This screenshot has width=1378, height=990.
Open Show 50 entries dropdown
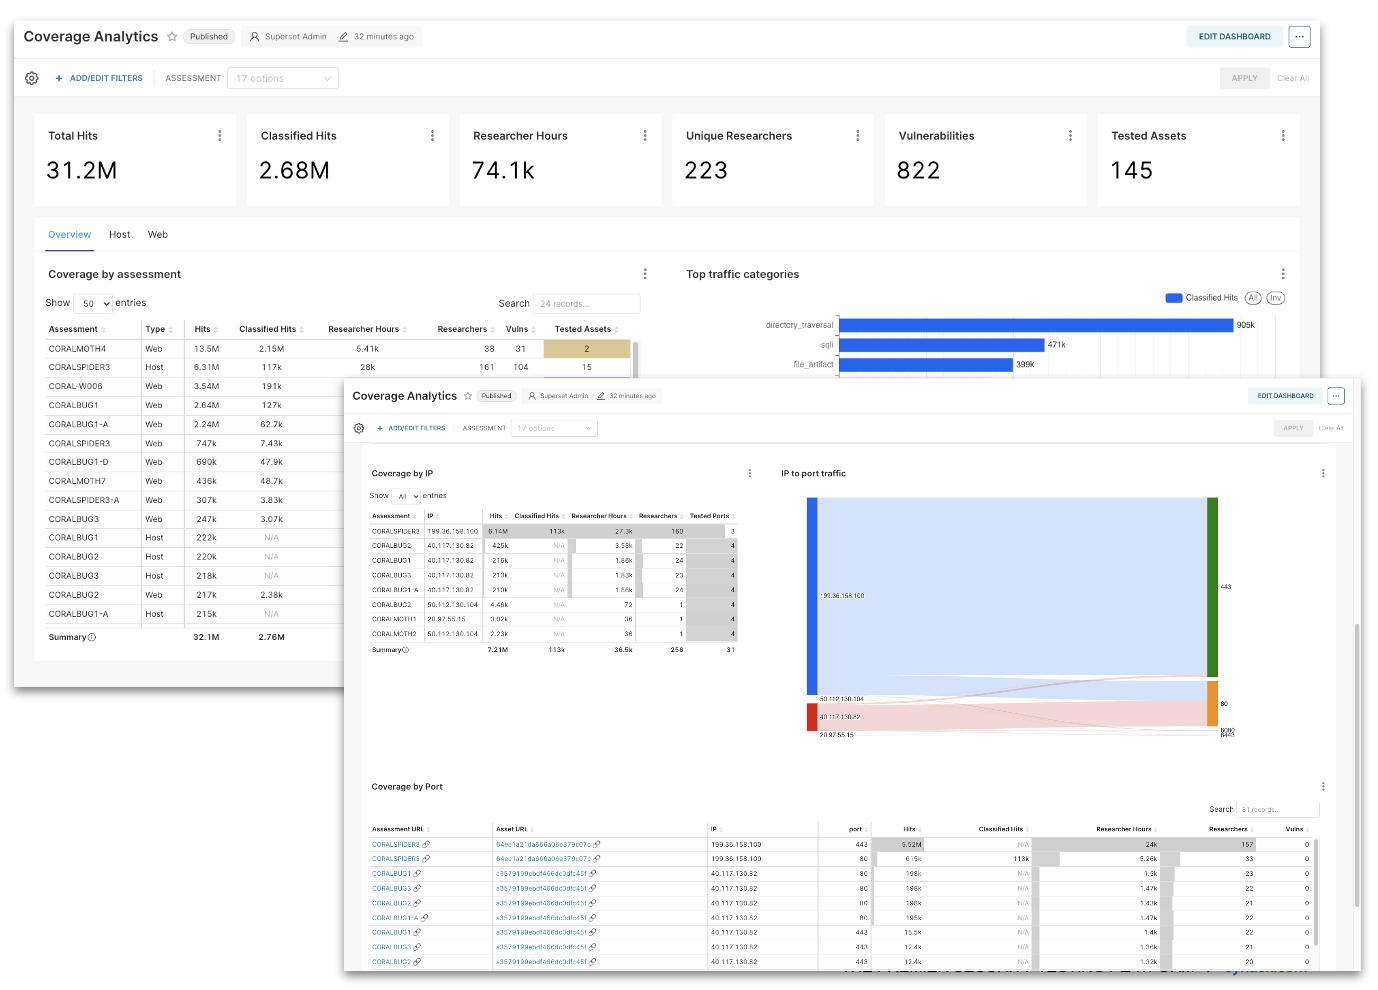[x=94, y=303]
